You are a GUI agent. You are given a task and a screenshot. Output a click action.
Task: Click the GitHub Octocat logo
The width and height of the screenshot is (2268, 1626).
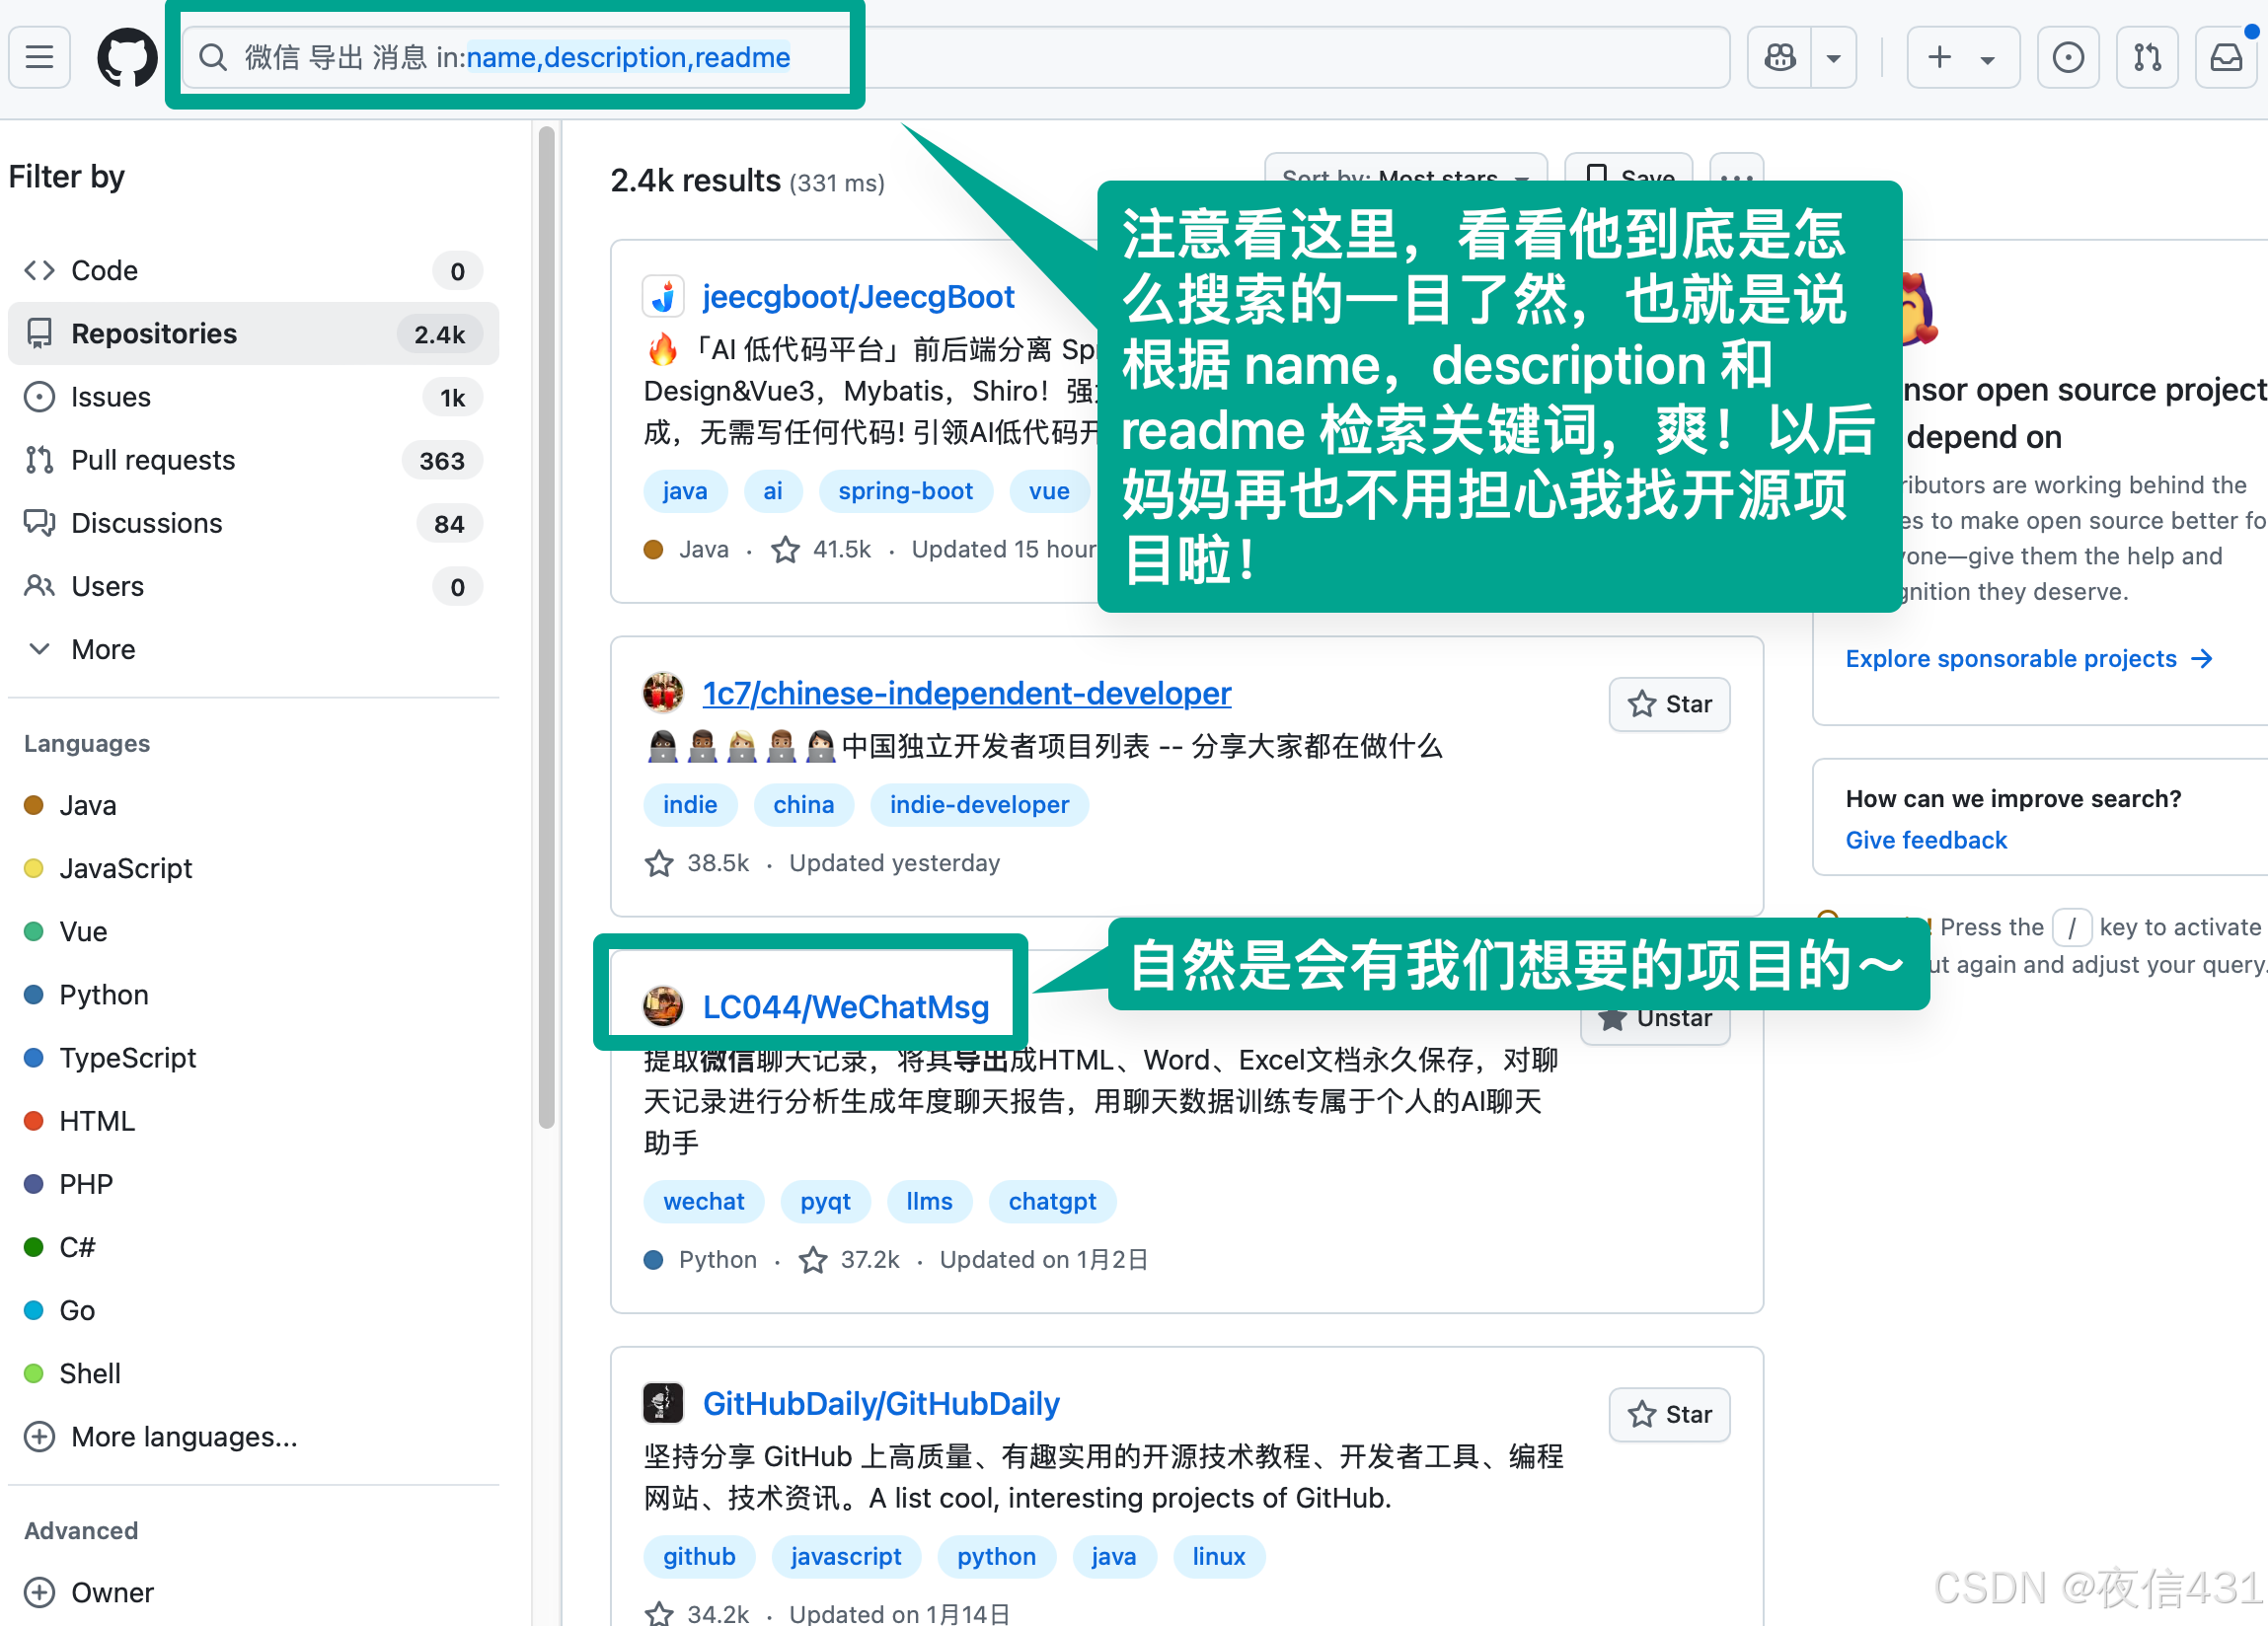pos(127,57)
